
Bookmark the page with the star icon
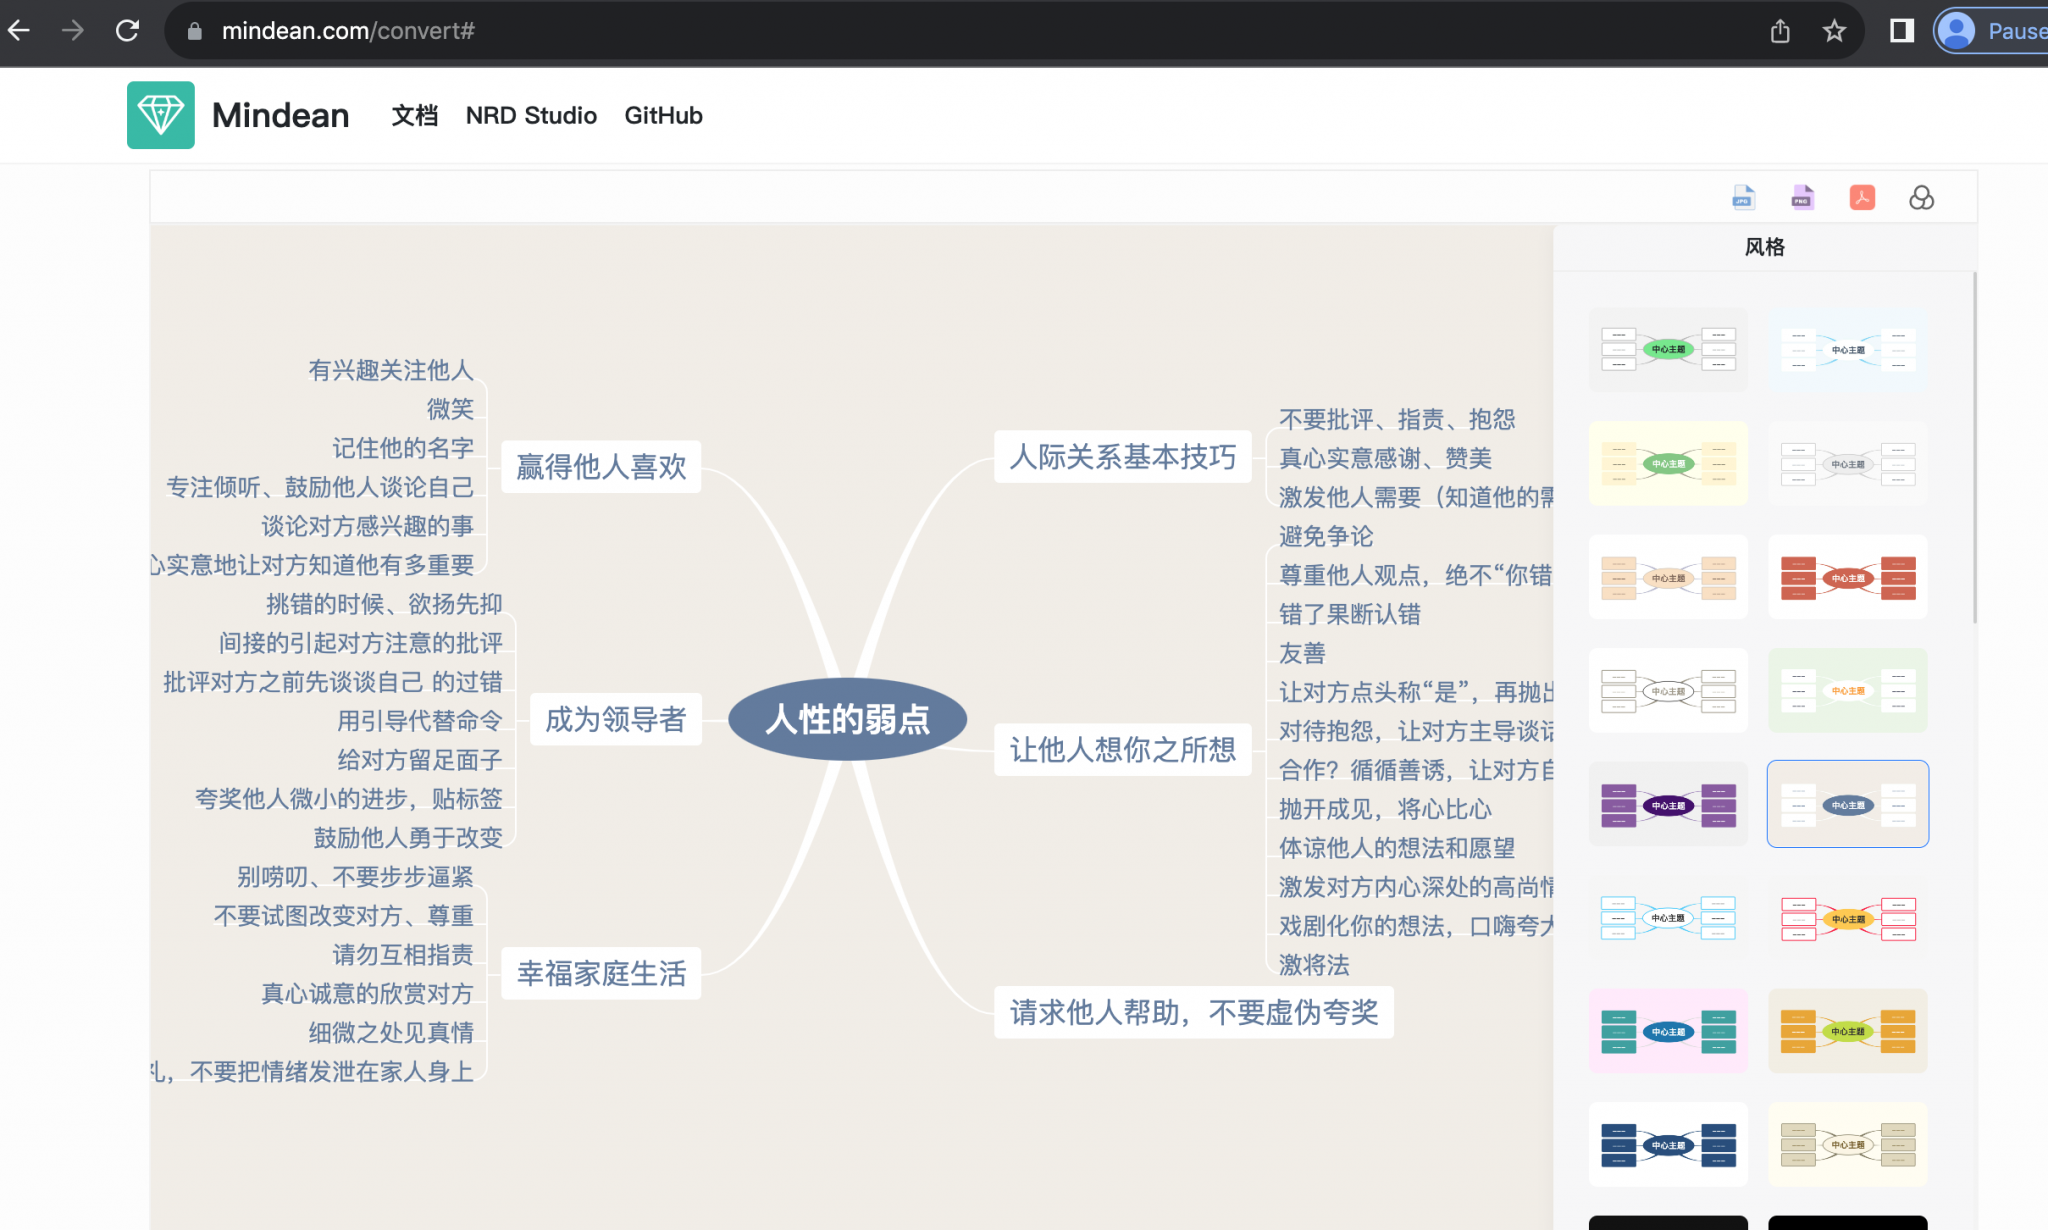[x=1834, y=30]
